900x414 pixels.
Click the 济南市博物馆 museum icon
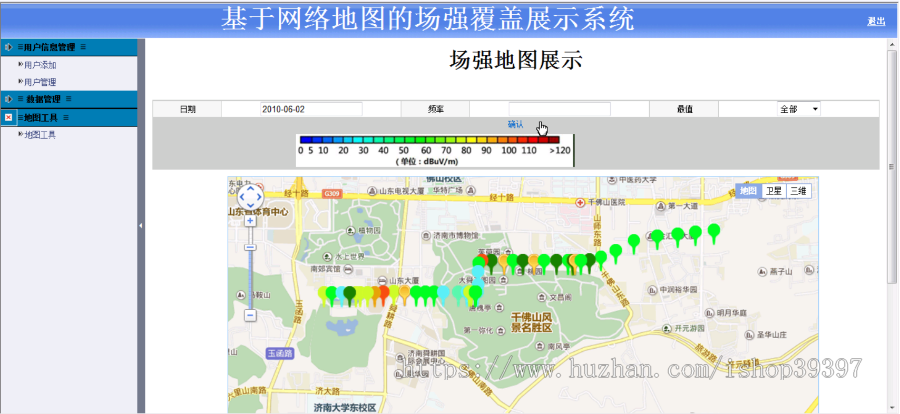[425, 235]
